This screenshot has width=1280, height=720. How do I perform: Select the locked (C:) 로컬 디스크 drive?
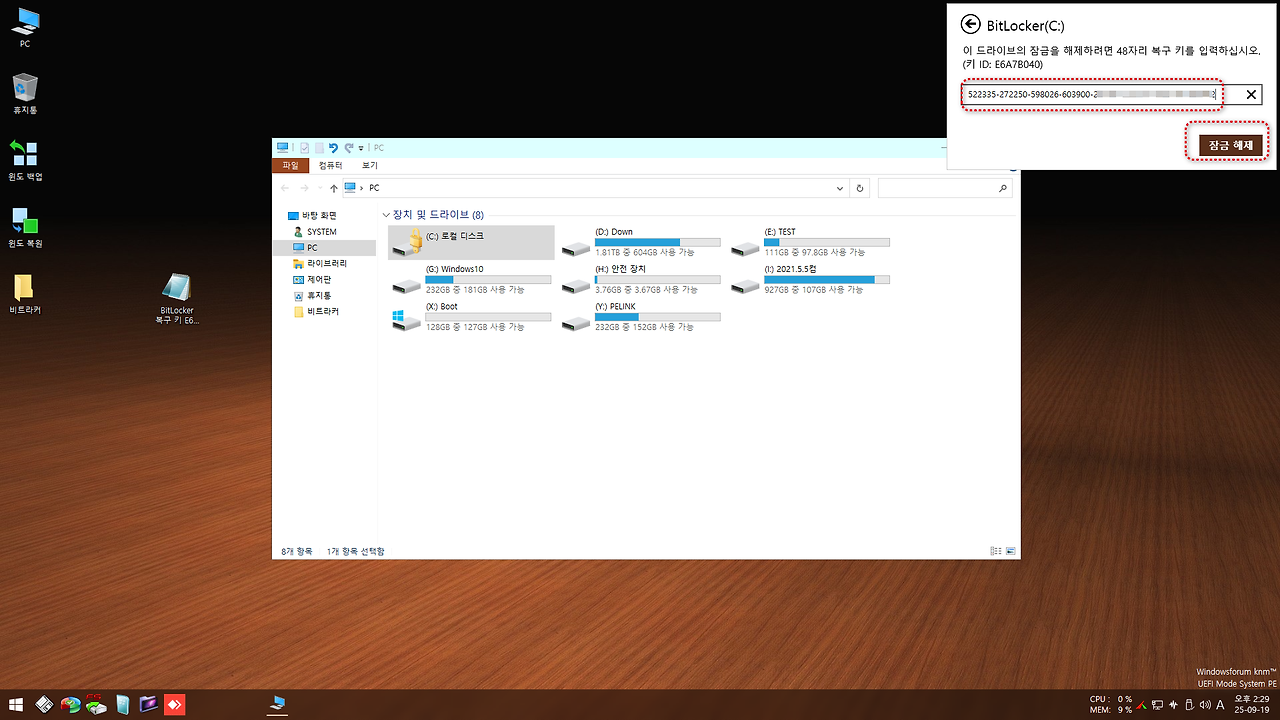tap(471, 242)
